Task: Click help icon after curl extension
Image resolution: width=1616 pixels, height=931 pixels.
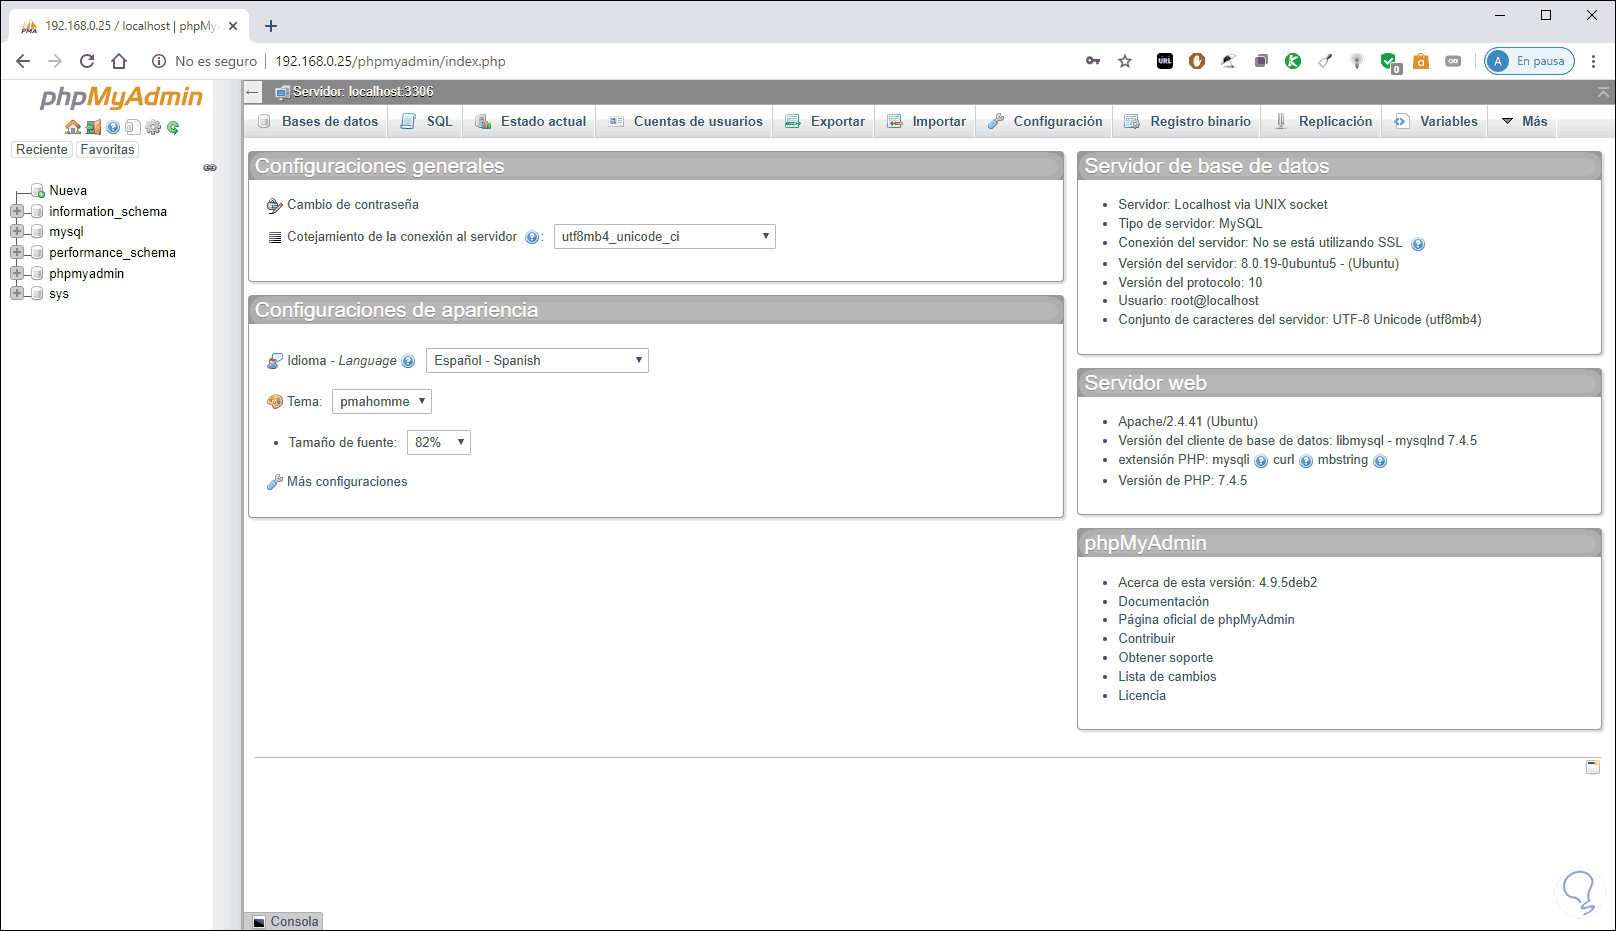Action: coord(1306,461)
